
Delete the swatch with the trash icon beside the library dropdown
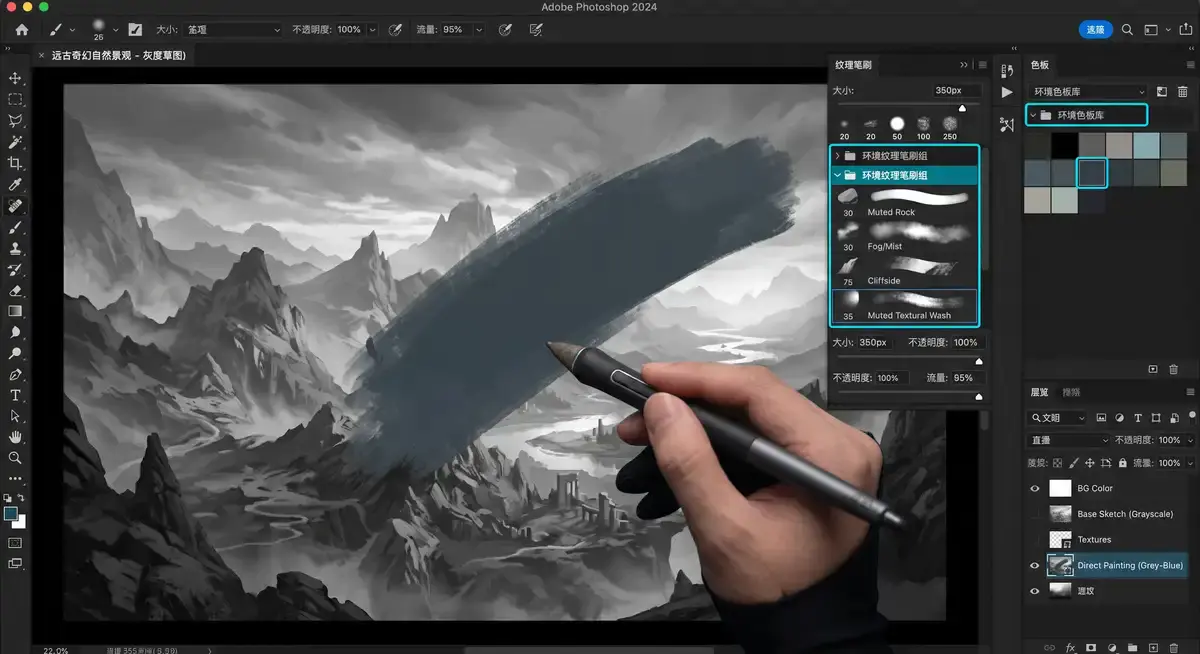[x=1183, y=92]
